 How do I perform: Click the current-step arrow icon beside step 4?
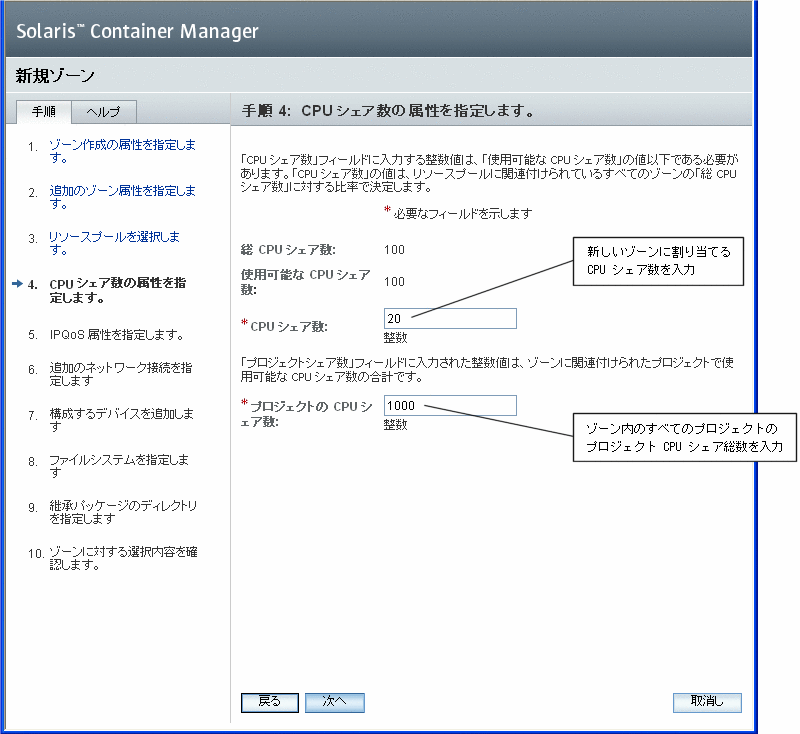click(18, 283)
